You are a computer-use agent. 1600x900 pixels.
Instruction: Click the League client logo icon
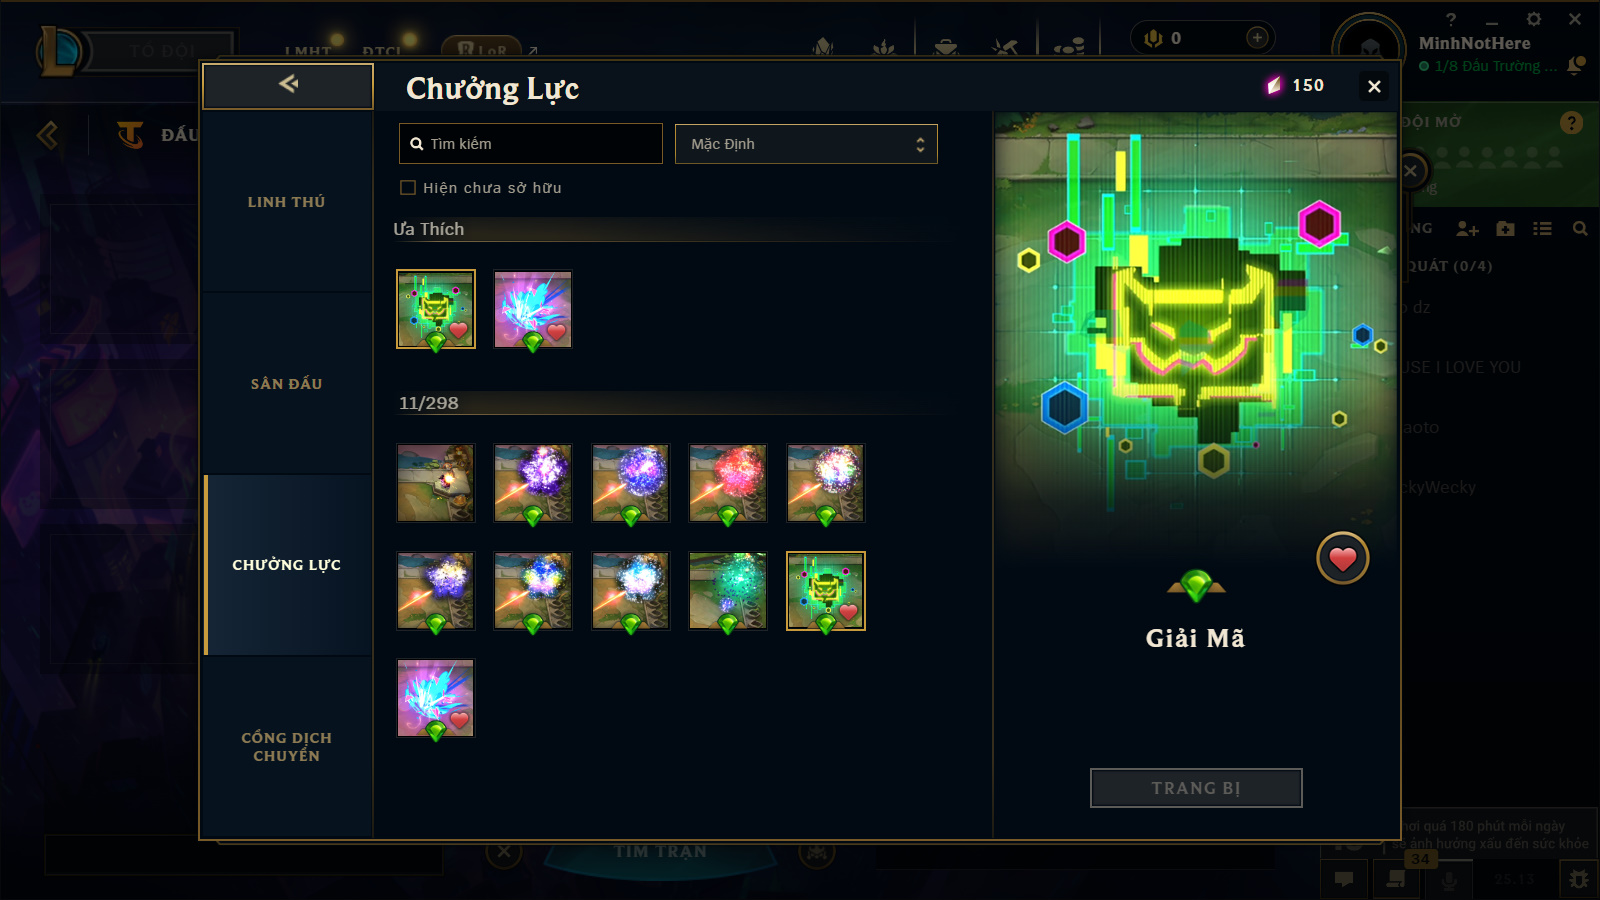59,52
